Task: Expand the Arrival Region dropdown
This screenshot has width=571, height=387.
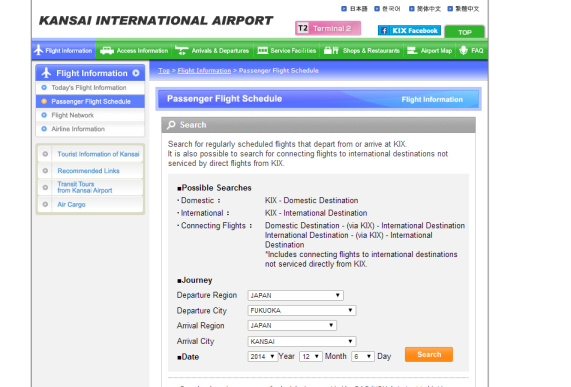Action: point(292,325)
